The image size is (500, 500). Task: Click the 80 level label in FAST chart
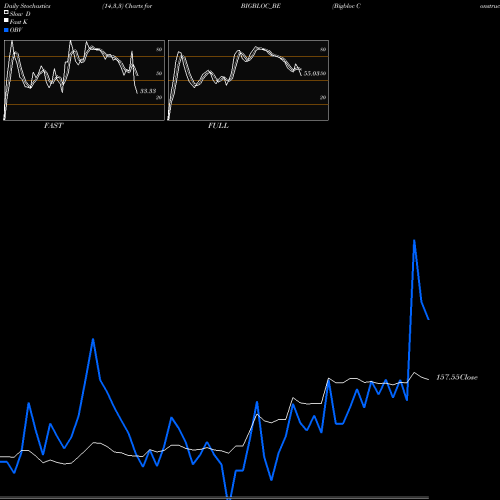point(159,49)
